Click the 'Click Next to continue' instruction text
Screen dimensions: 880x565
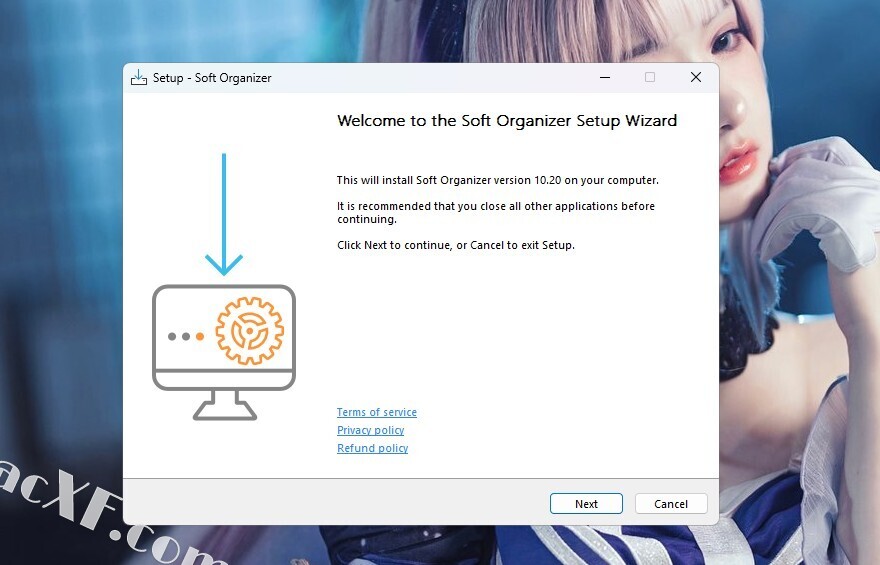click(456, 245)
